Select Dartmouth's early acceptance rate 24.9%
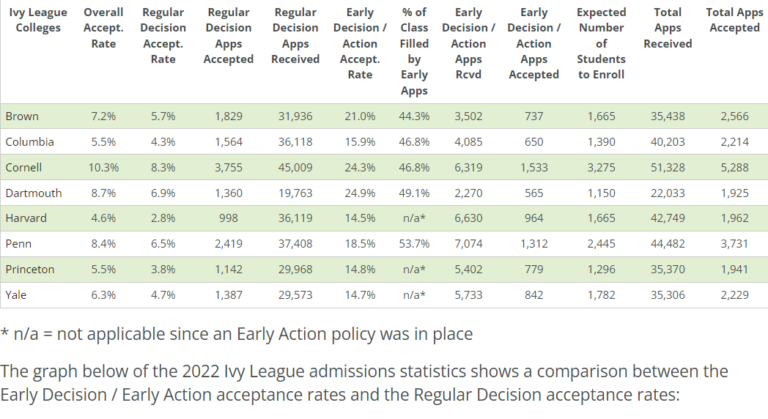 (x=360, y=193)
